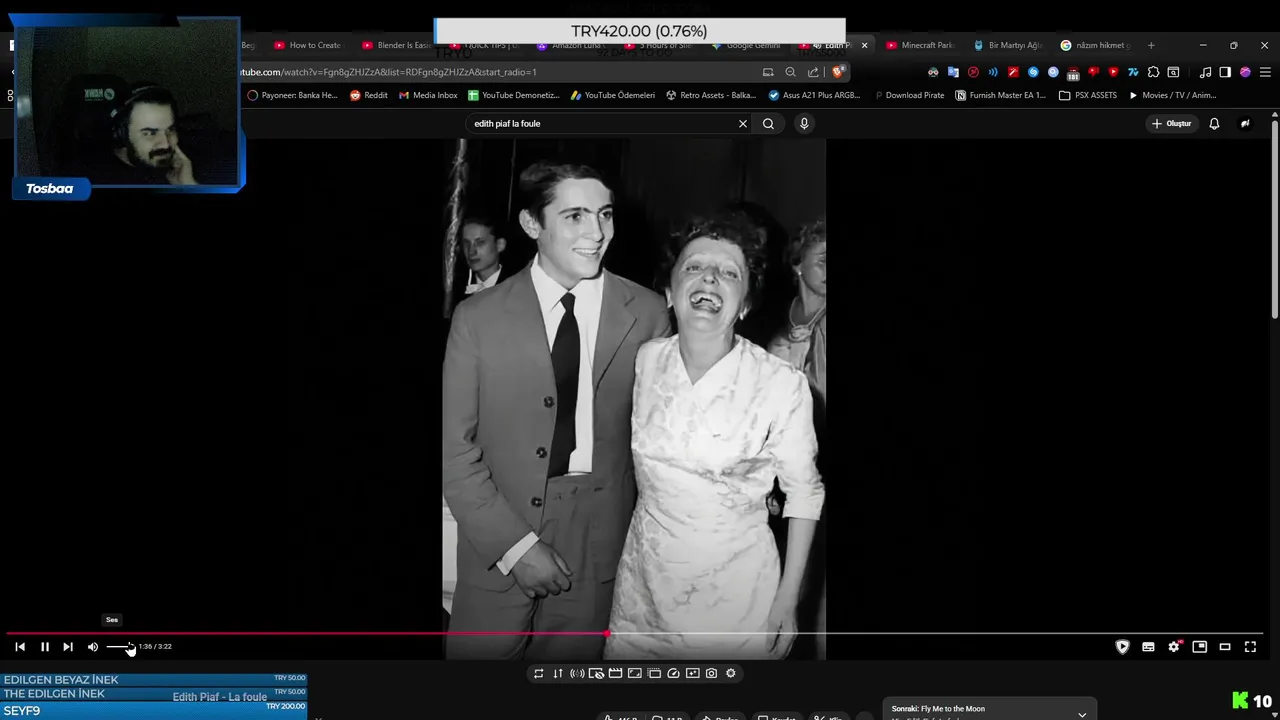Expand the PSX ASSETS bookmark folder
1280x720 pixels.
(1088, 95)
